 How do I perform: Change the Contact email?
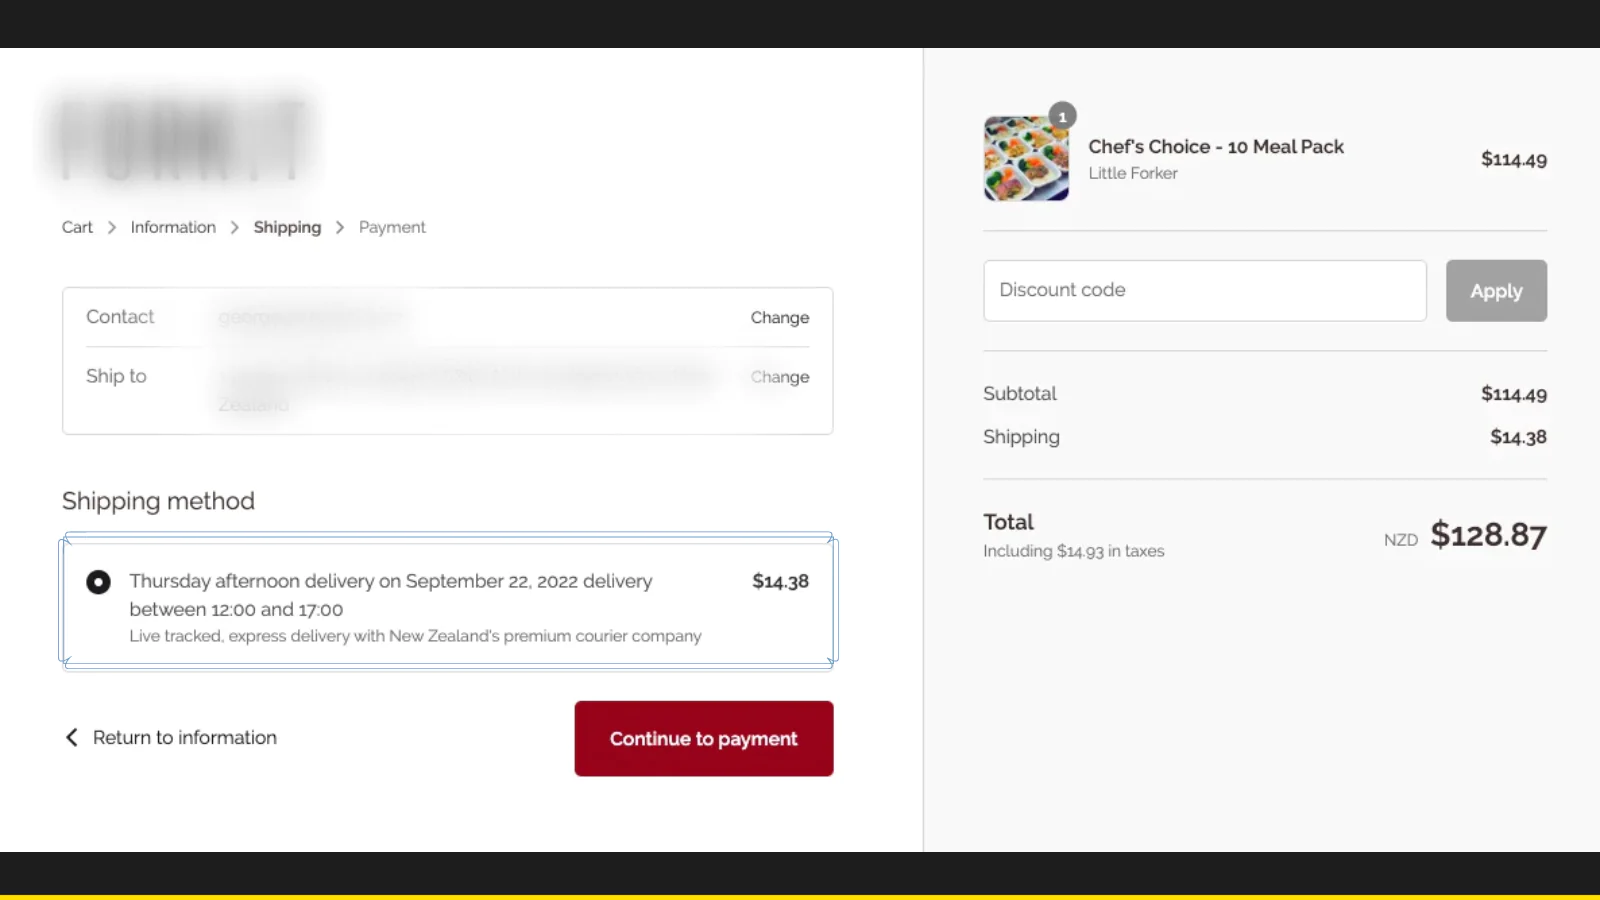pos(779,318)
